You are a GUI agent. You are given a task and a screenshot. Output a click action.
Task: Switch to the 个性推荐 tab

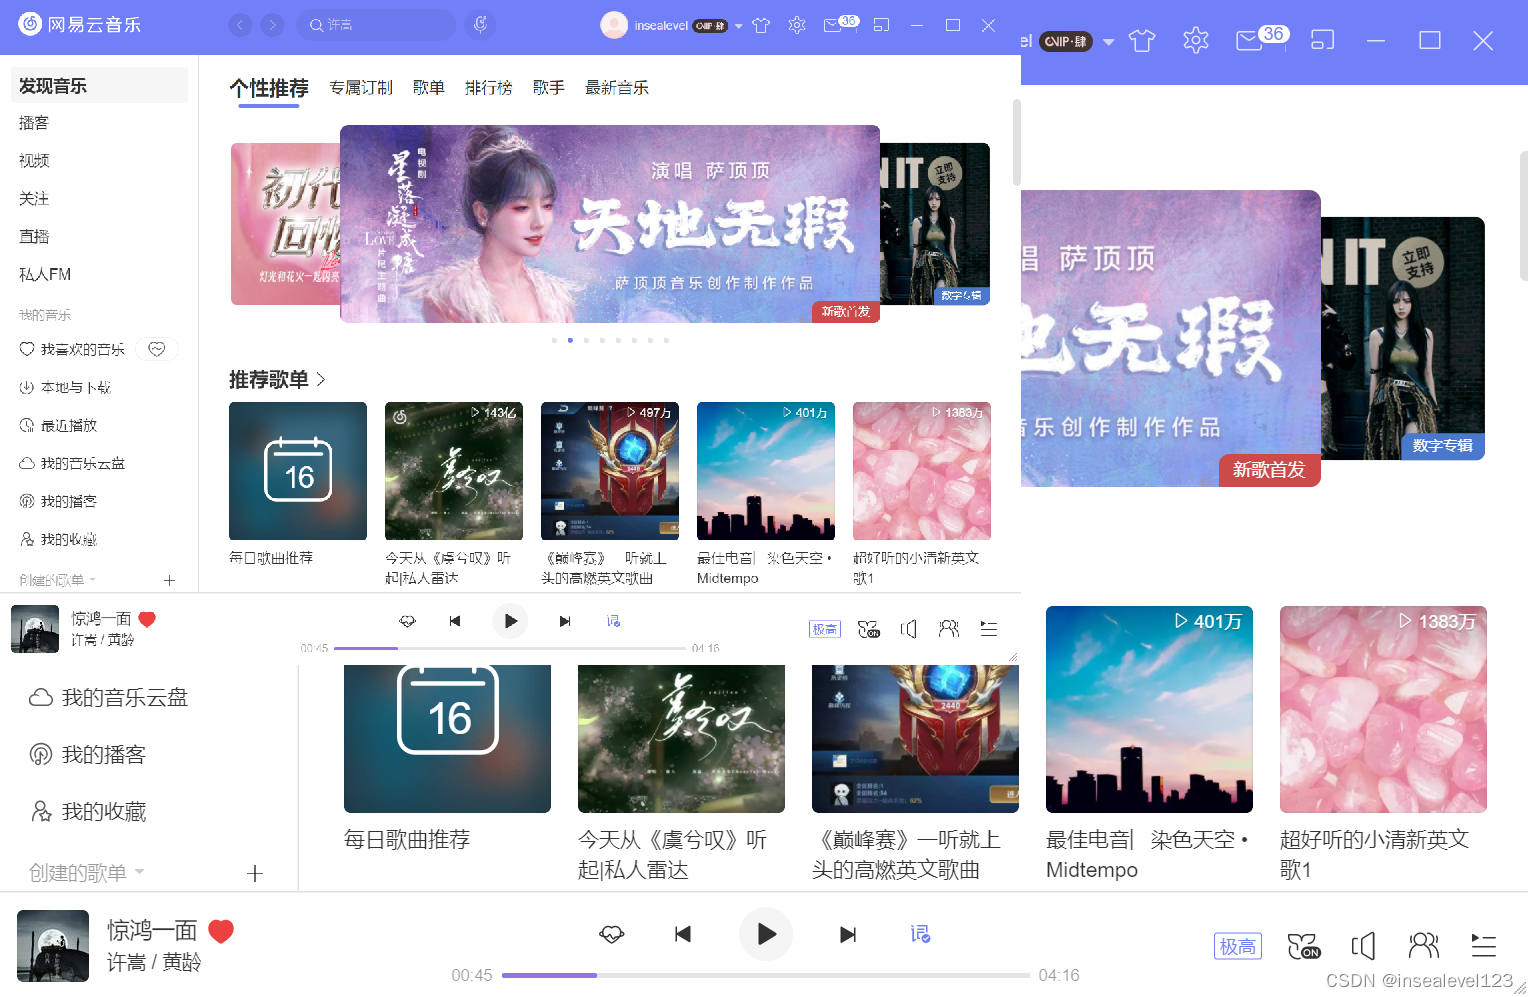tap(269, 88)
